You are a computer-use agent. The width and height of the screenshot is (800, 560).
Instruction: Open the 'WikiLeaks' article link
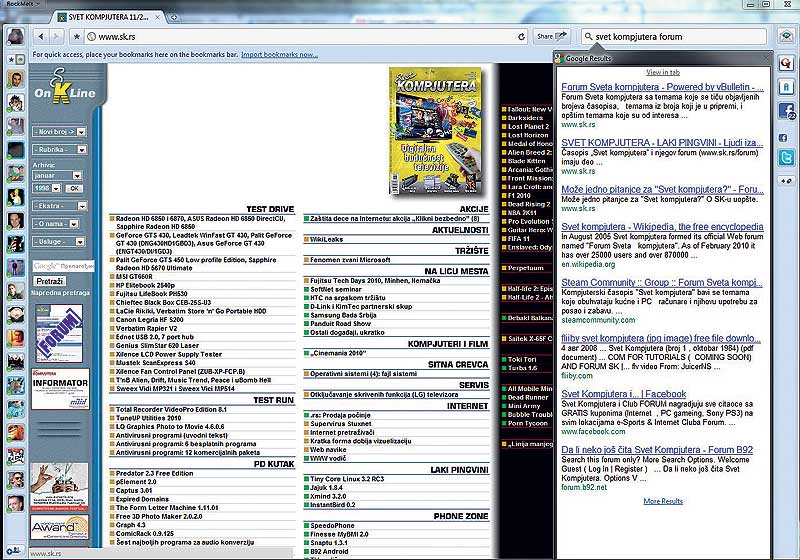[x=327, y=239]
